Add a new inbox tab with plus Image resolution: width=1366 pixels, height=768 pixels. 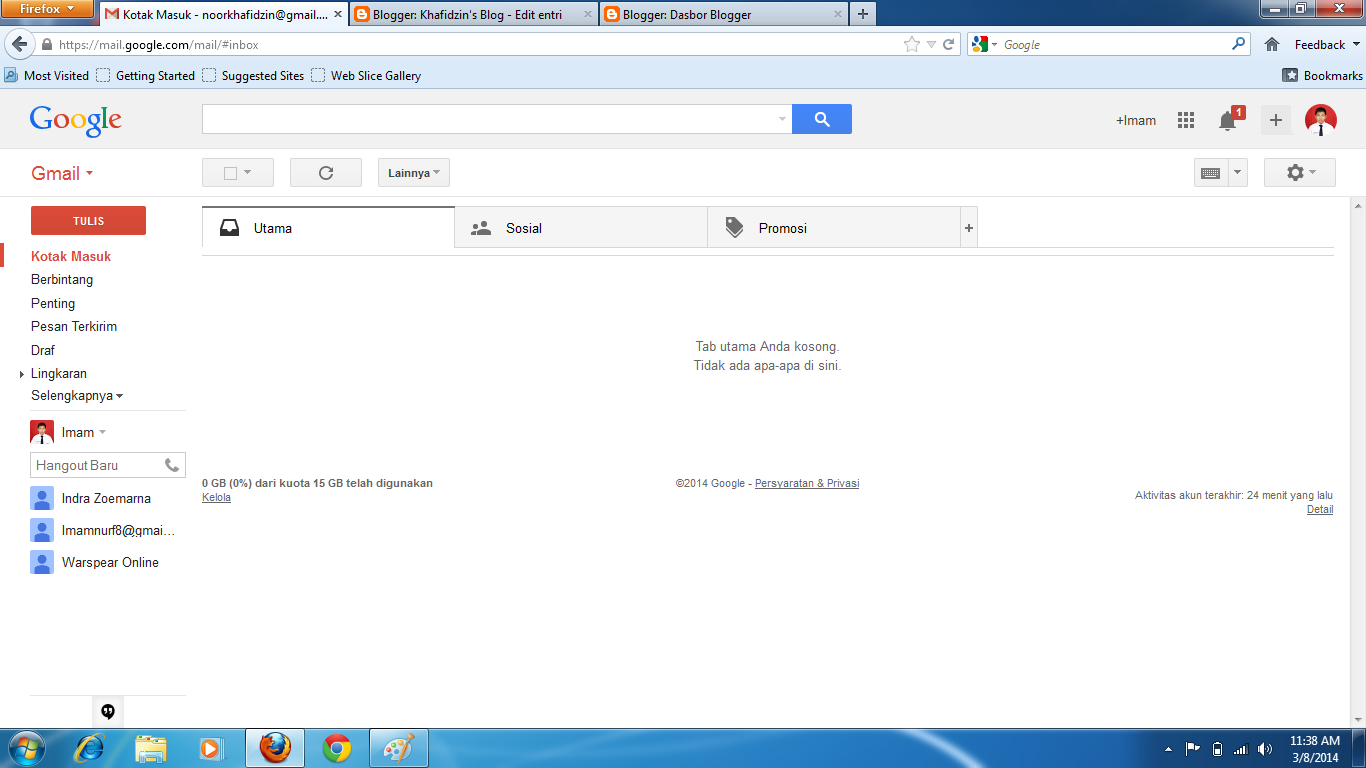(x=968, y=228)
